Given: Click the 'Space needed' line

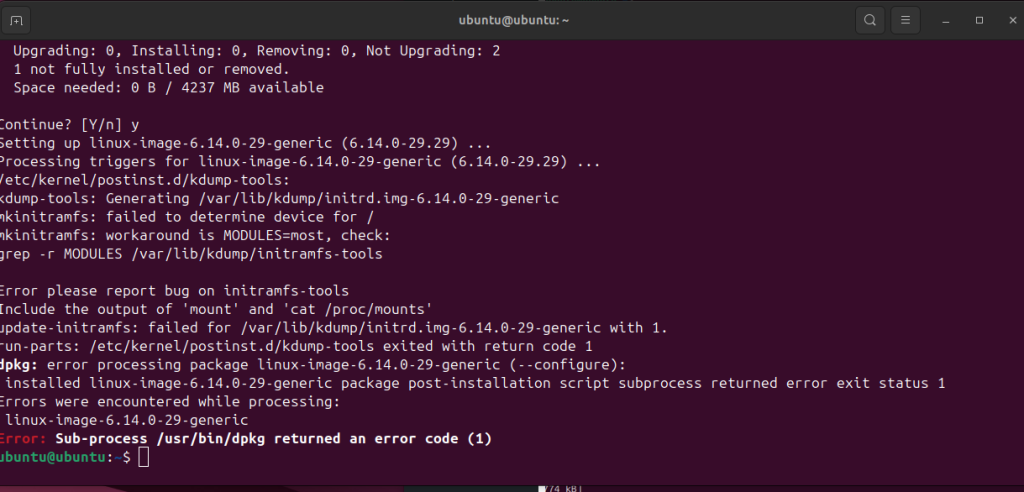Looking at the screenshot, I should pyautogui.click(x=168, y=87).
